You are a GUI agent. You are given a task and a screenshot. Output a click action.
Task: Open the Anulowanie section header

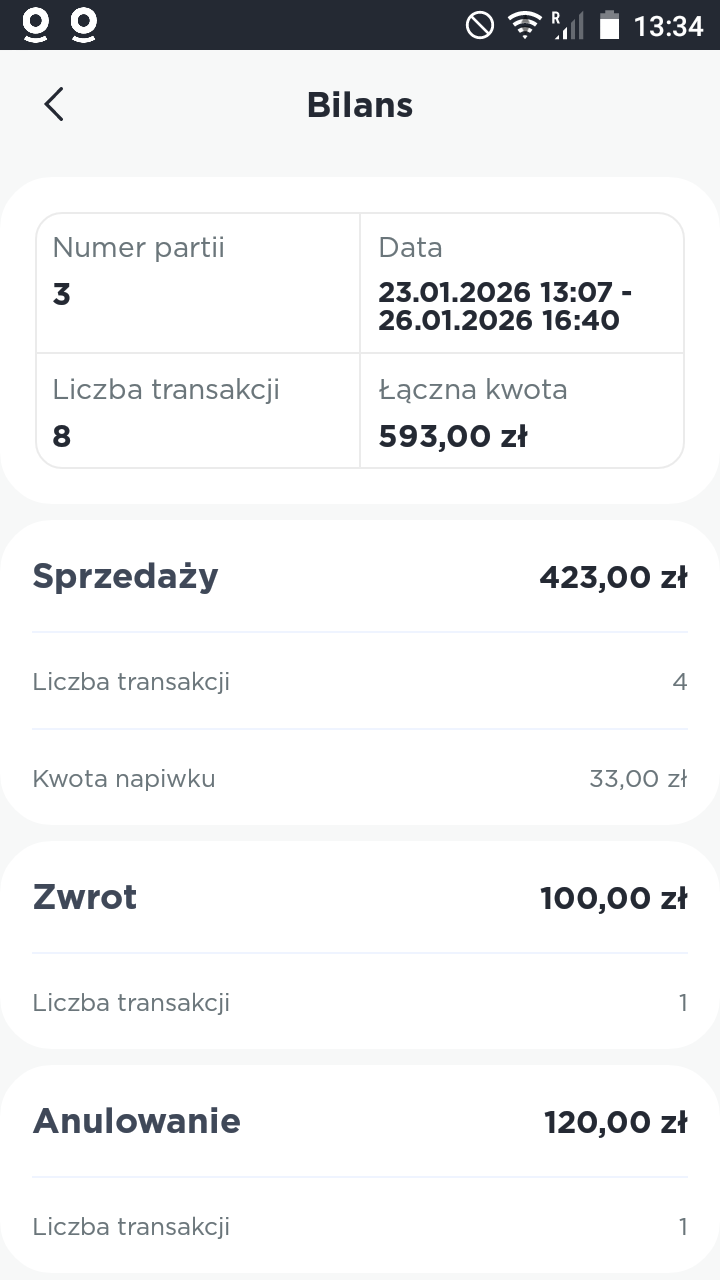point(137,1121)
